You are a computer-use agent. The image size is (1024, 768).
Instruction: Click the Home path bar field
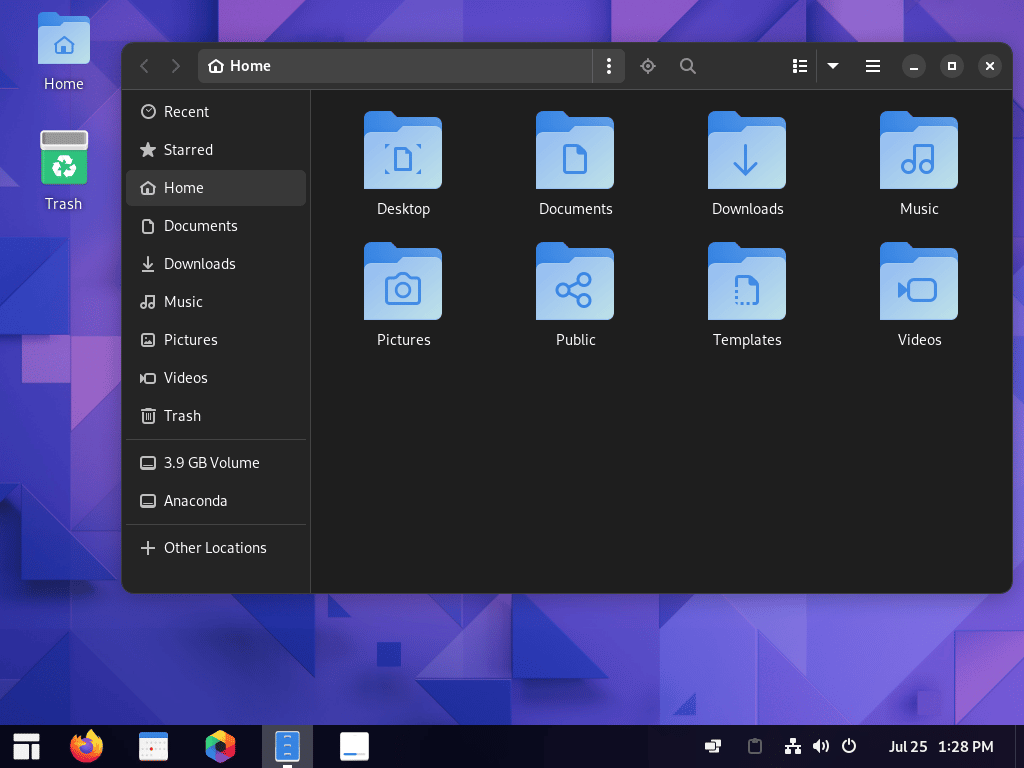tap(395, 66)
